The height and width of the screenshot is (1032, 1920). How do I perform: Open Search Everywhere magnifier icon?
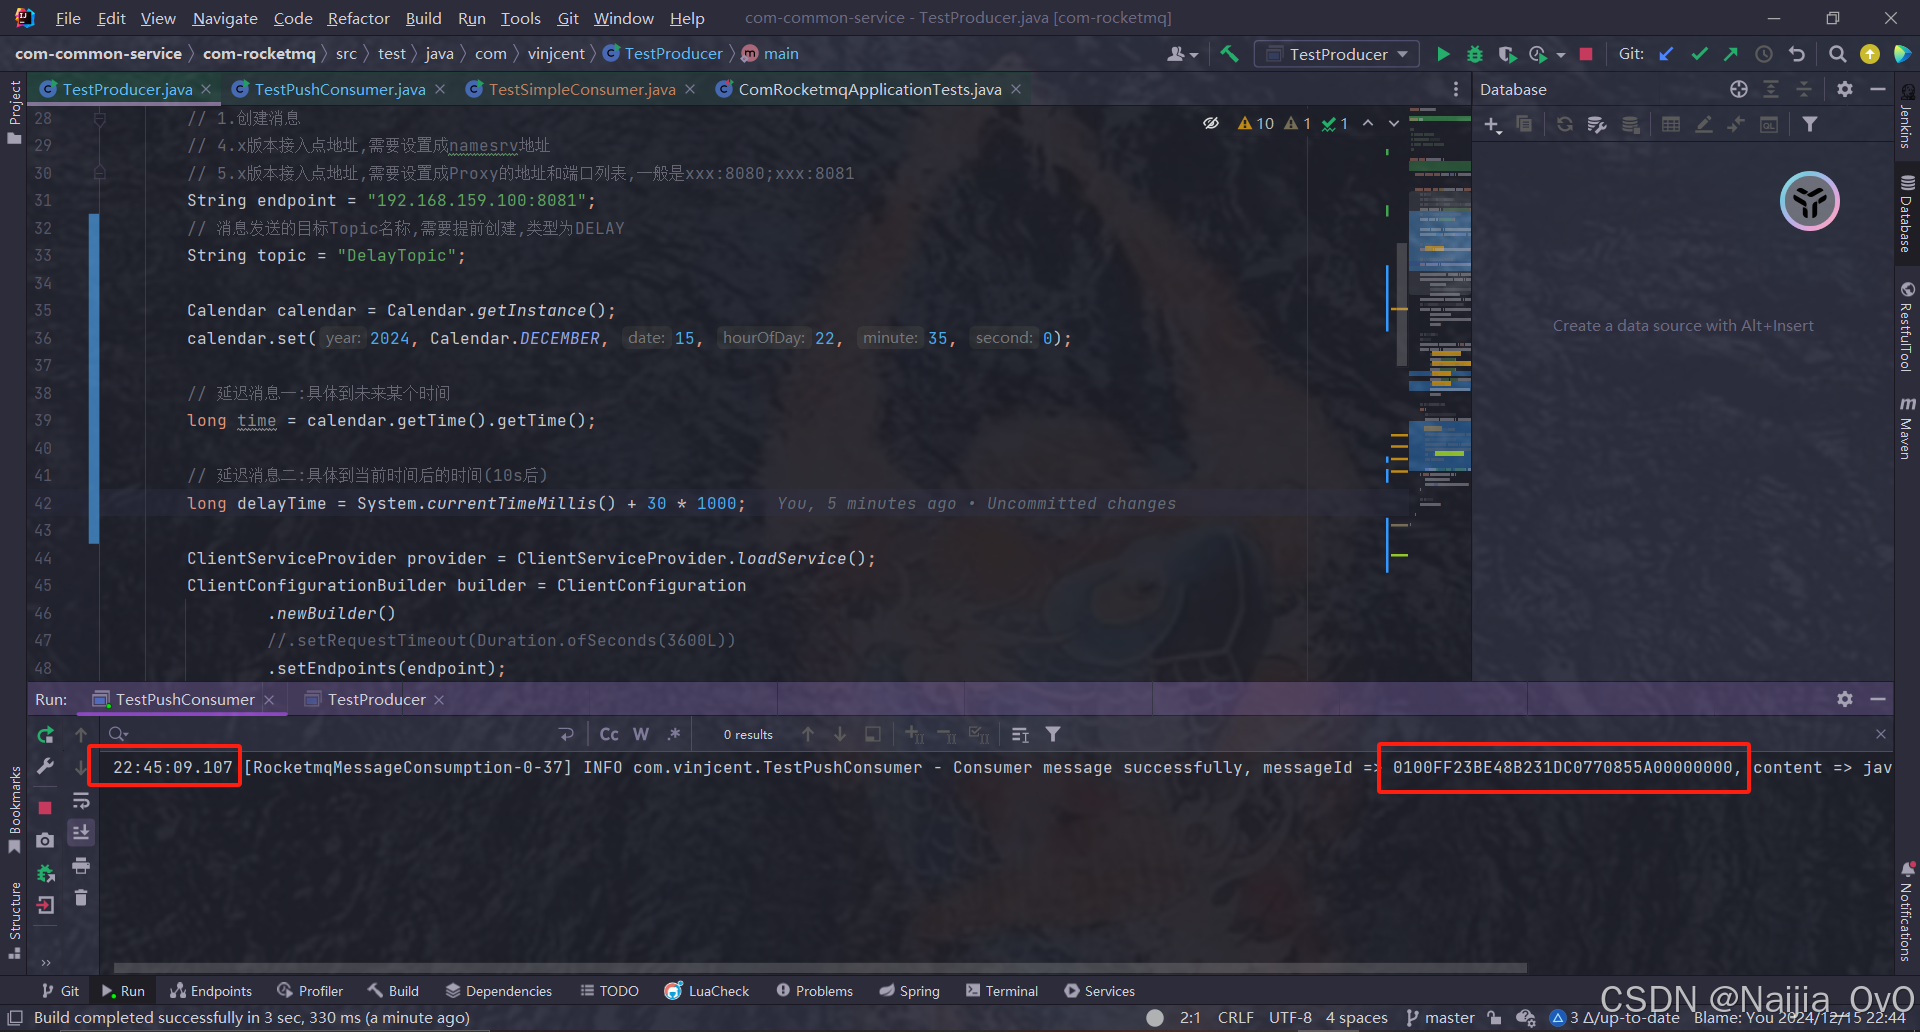coord(1837,54)
